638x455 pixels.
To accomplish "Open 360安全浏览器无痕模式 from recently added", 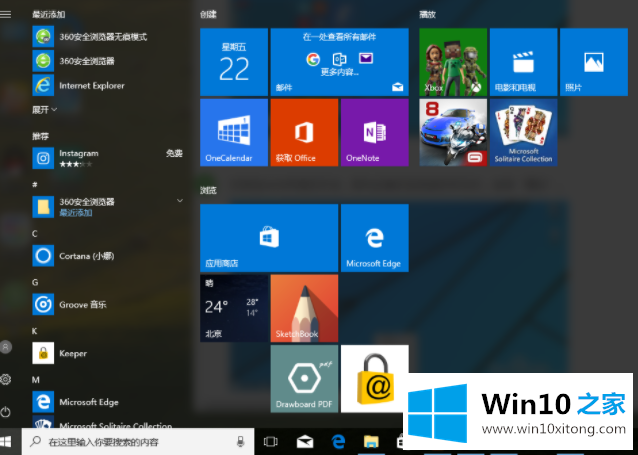I will click(108, 37).
